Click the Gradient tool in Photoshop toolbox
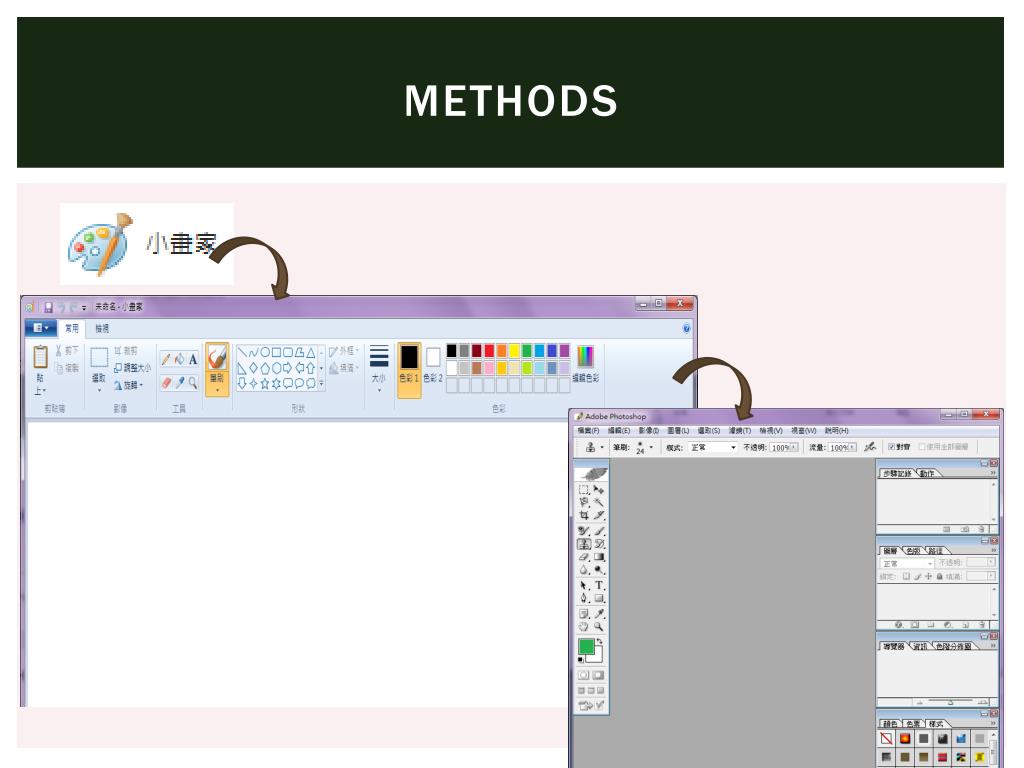 pos(599,557)
